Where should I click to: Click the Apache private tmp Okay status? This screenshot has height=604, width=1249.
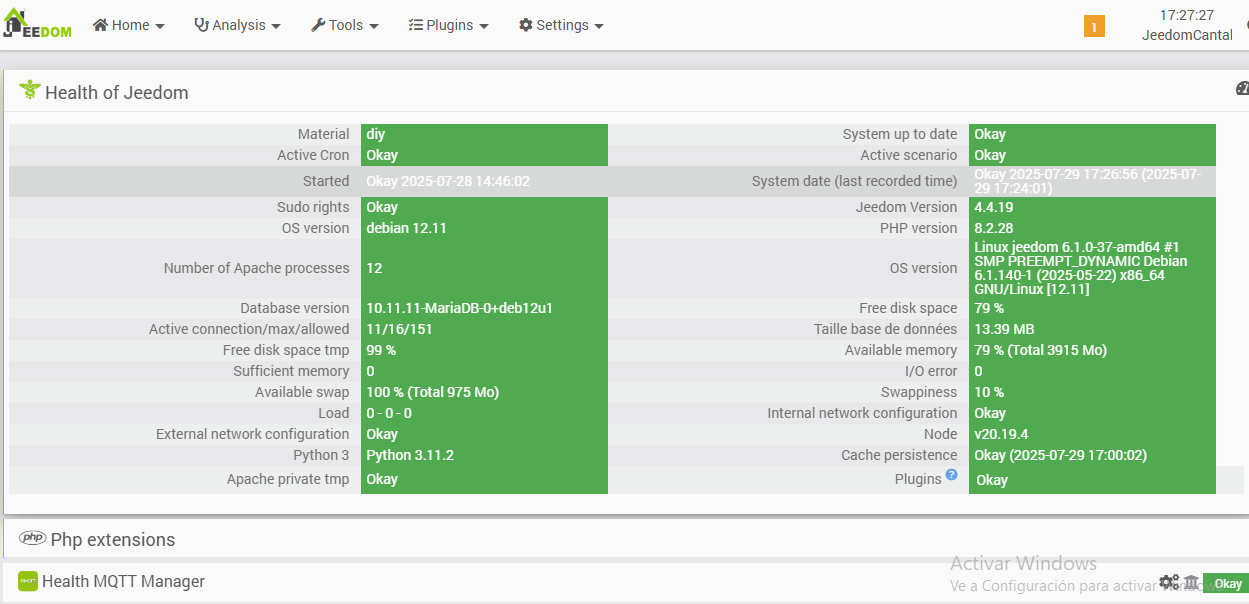point(382,479)
